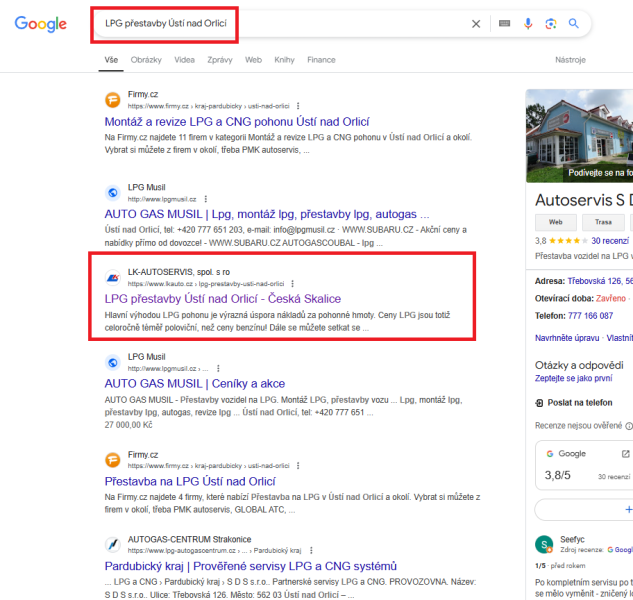Open options for the first Firmy.cz result (Montáž a revize)
Screen dimensions: 633x600
[x=298, y=106]
